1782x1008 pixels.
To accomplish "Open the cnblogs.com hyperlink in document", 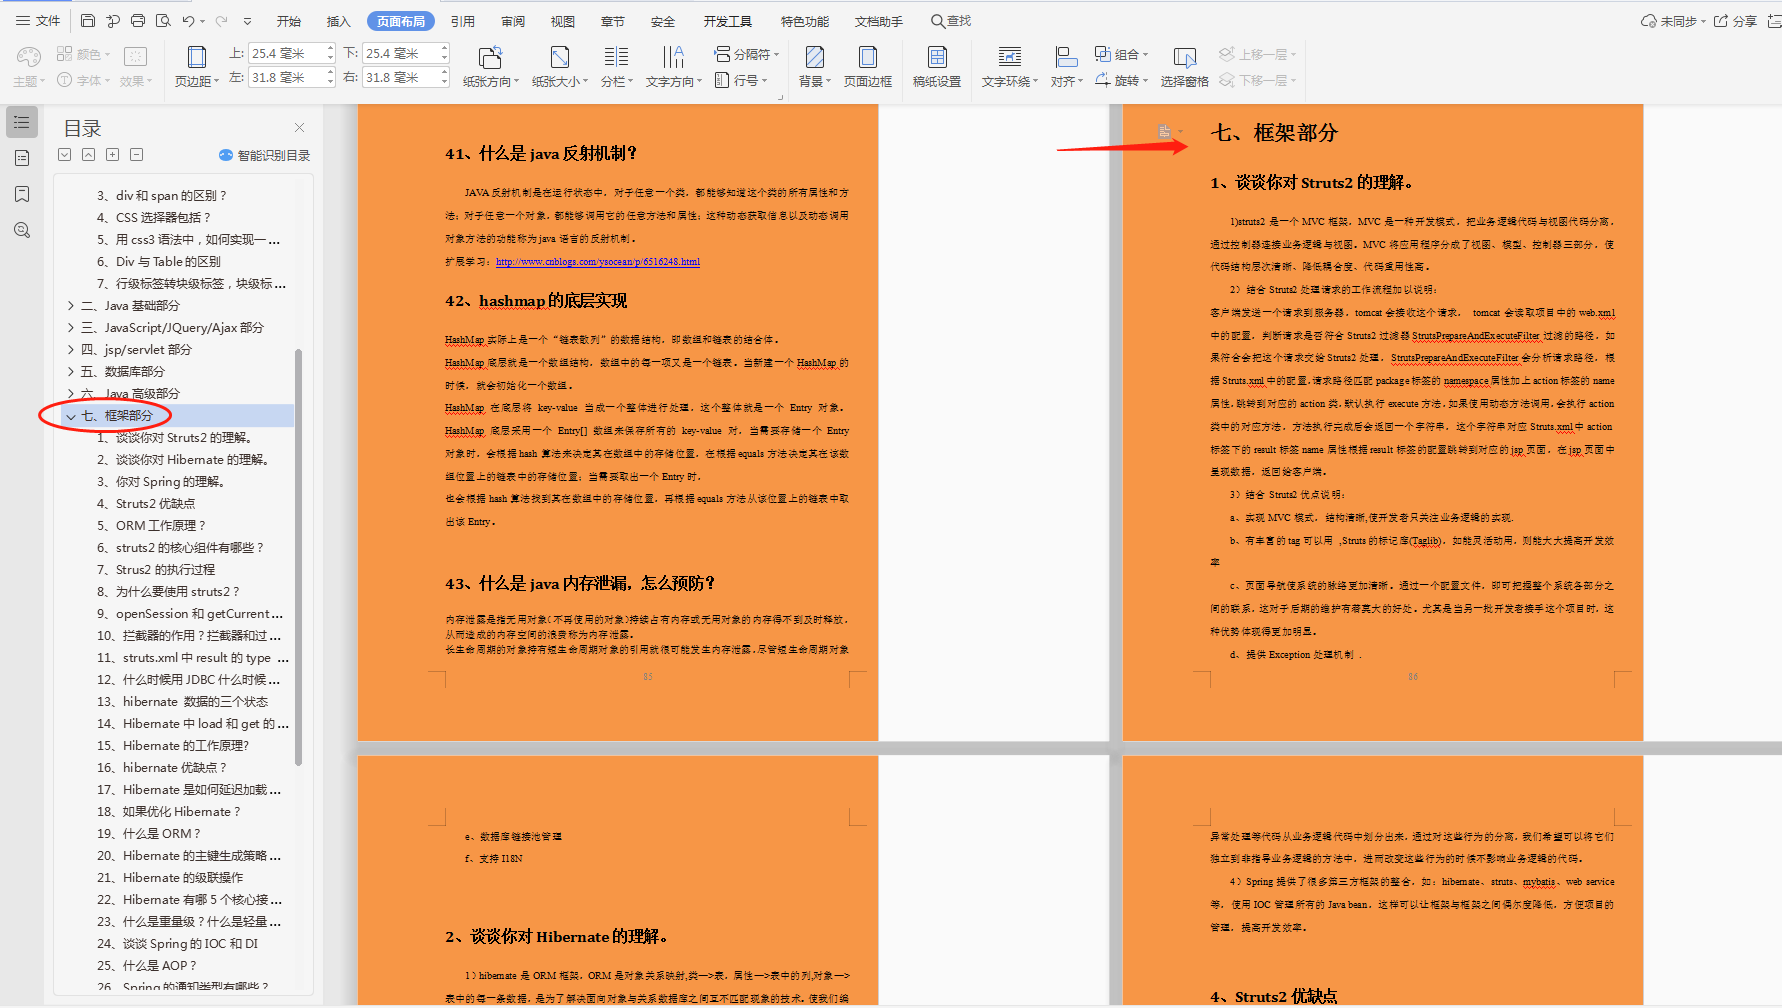I will point(598,262).
